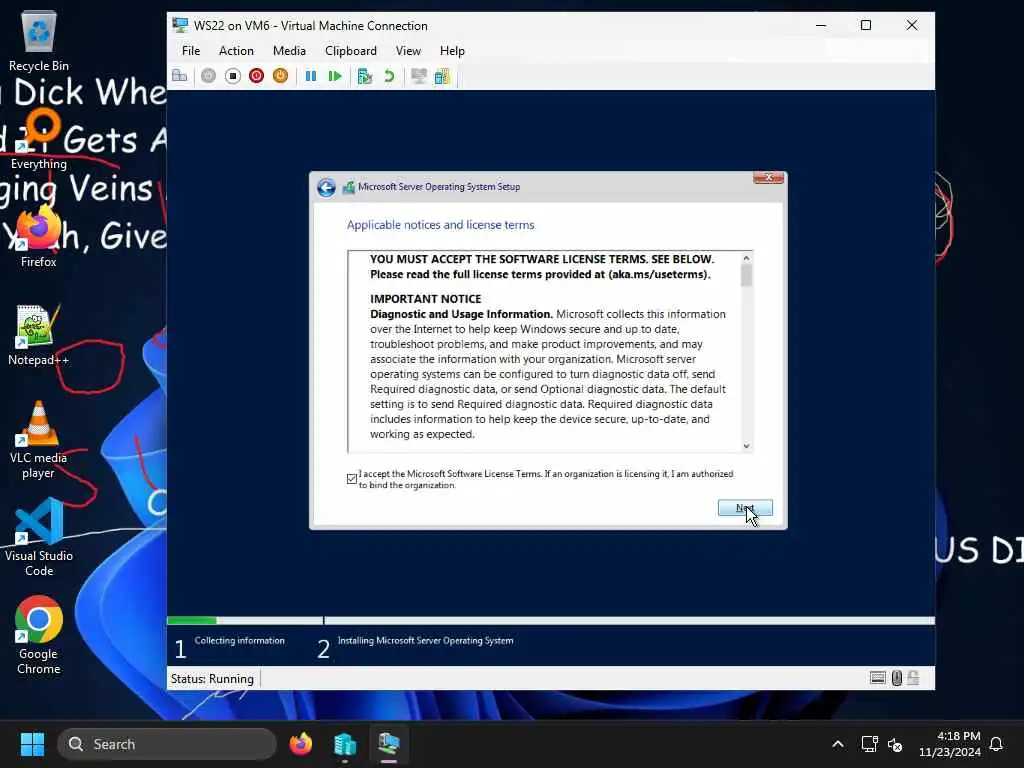The image size is (1024, 768).
Task: Click the 'Collecting information' step label
Action: pyautogui.click(x=240, y=641)
